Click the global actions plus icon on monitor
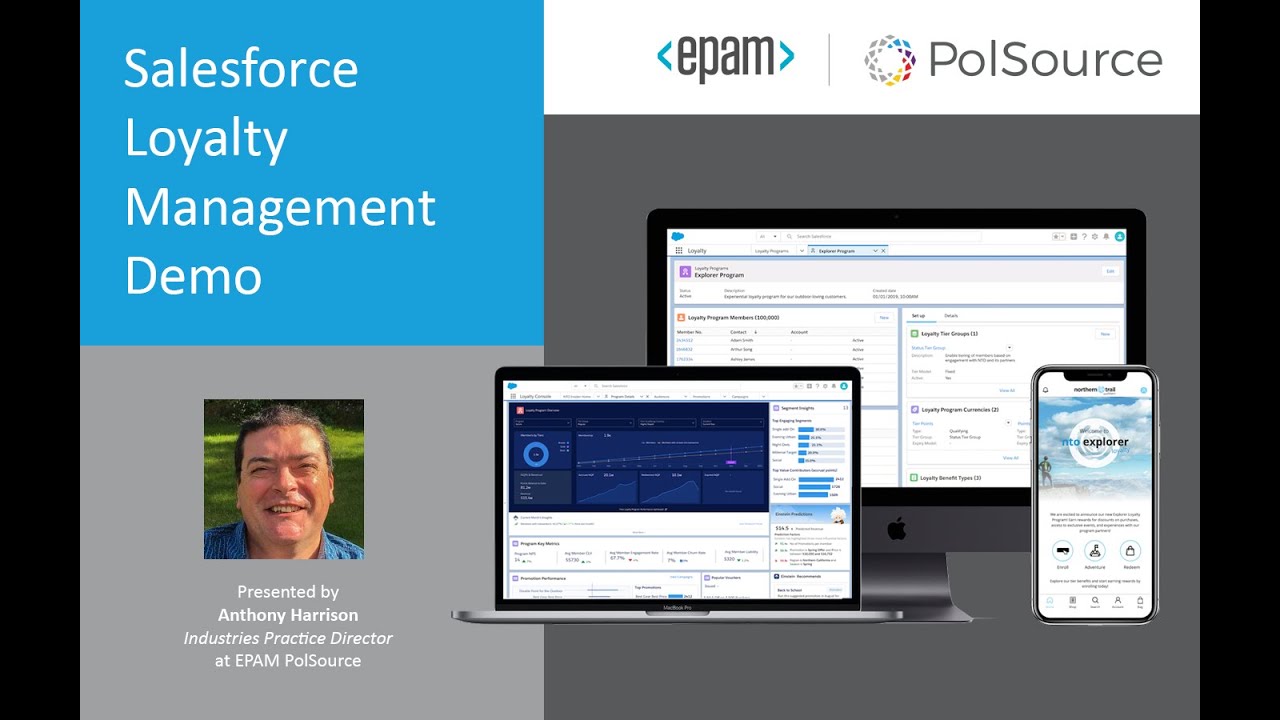Image resolution: width=1280 pixels, height=720 pixels. 1073,237
